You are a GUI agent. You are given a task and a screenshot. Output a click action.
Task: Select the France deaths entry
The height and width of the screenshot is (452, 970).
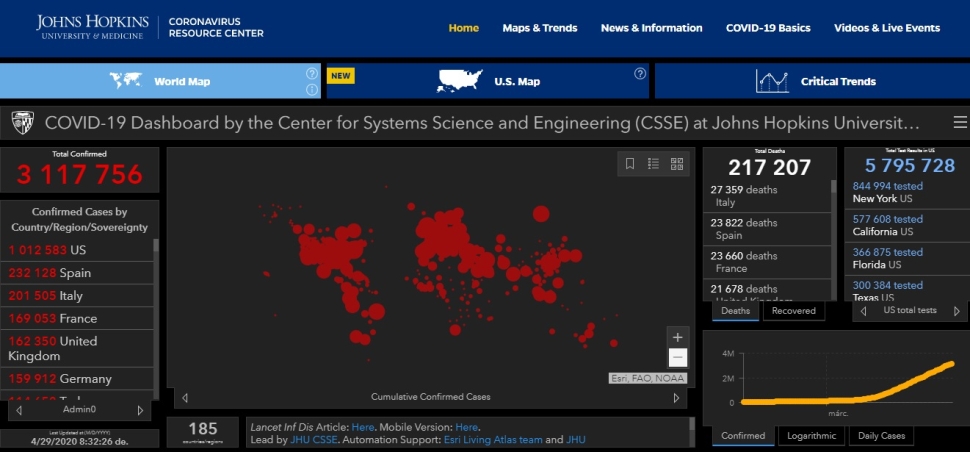tap(767, 262)
